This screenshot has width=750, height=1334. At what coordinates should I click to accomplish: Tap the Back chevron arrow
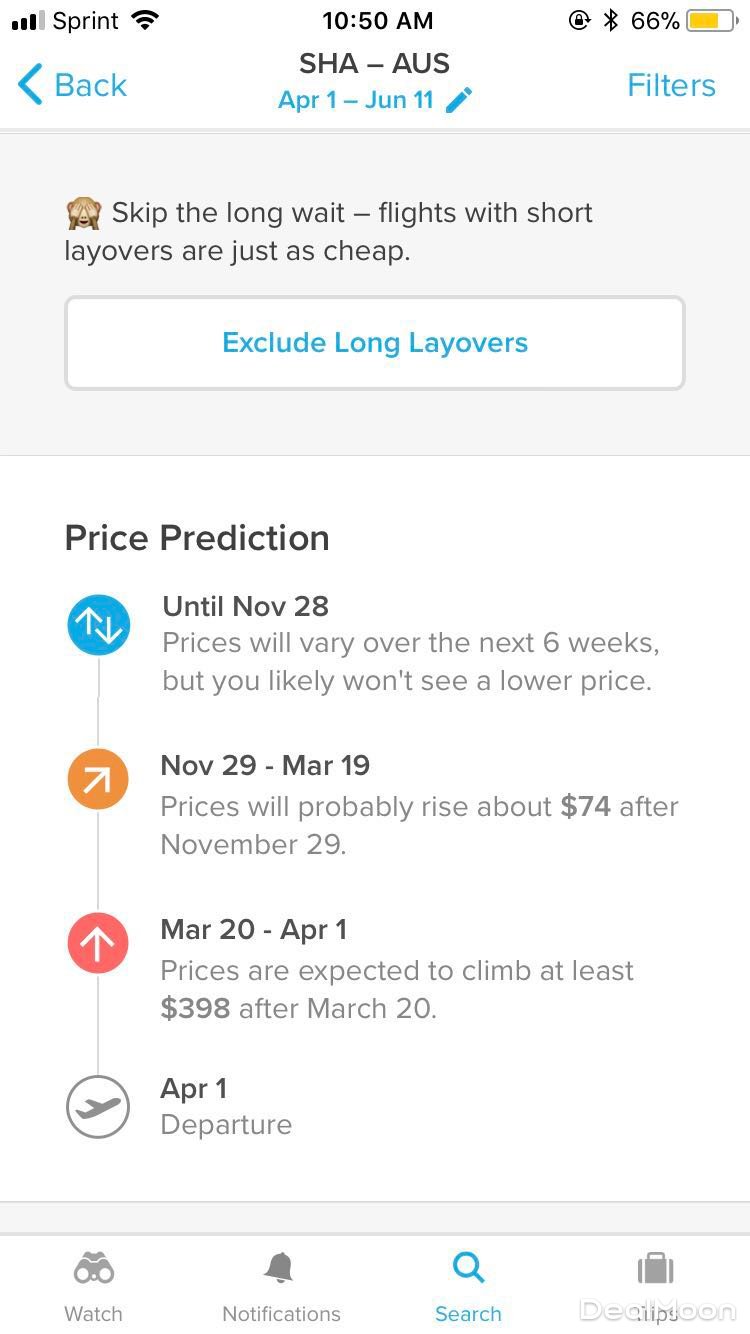coord(31,85)
